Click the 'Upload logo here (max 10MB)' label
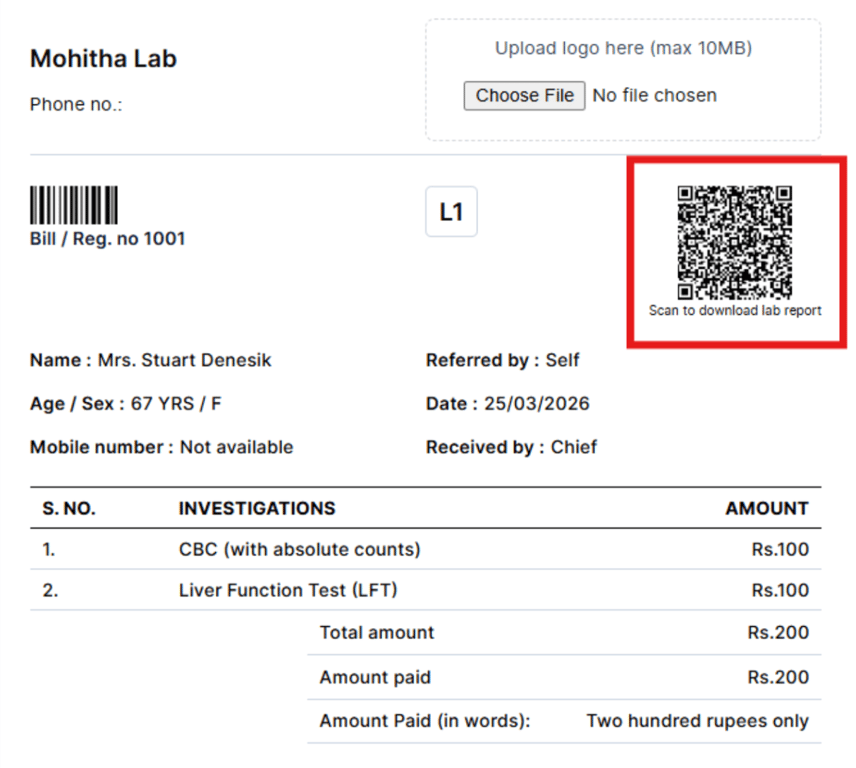 [623, 47]
